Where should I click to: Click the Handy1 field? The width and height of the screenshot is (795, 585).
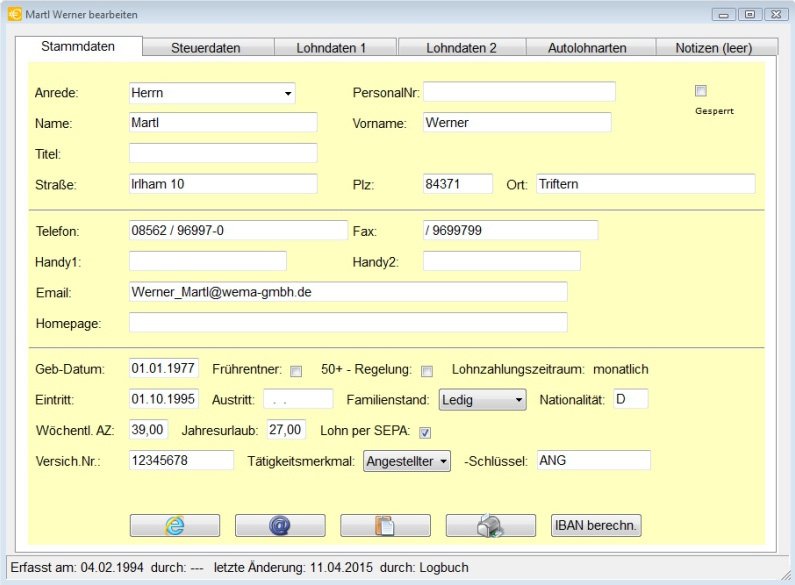(x=208, y=262)
